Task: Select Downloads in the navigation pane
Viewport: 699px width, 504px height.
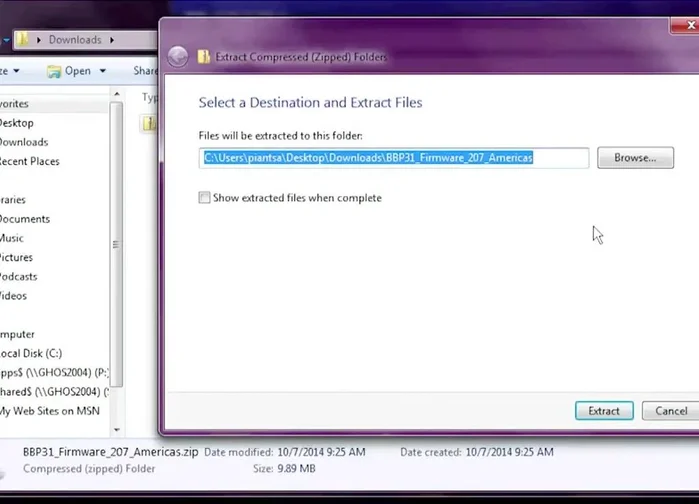Action: click(x=24, y=142)
